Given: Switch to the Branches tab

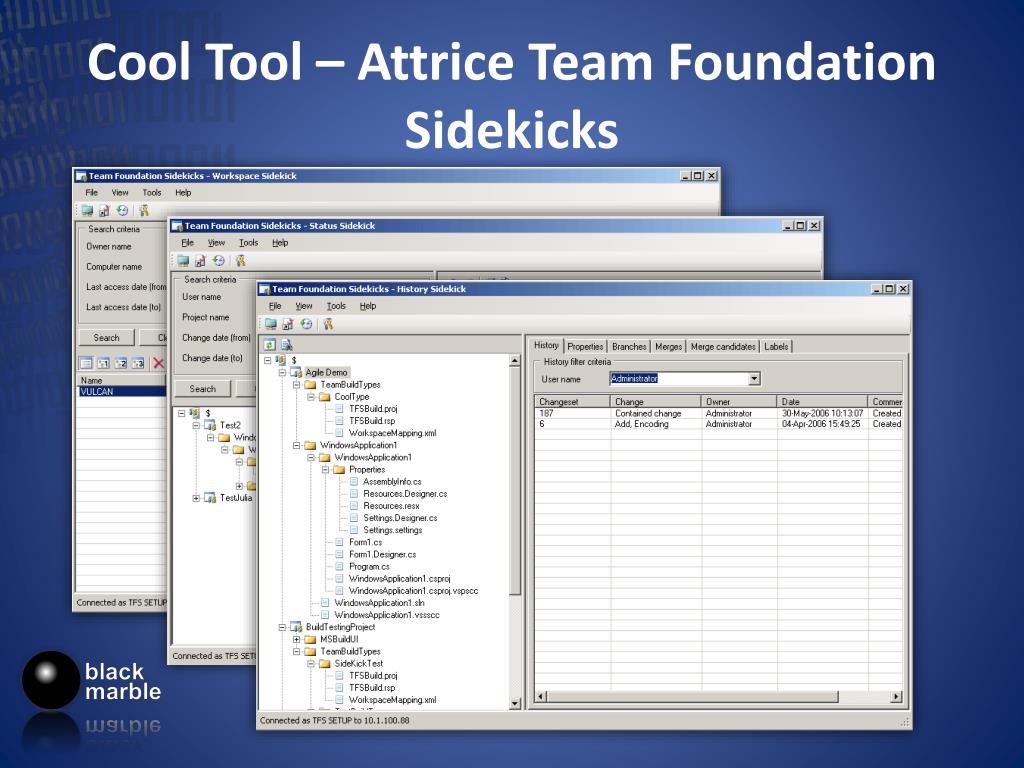Looking at the screenshot, I should 629,347.
